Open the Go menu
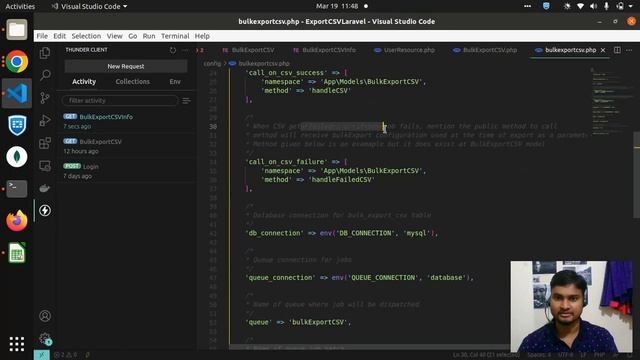 133,36
